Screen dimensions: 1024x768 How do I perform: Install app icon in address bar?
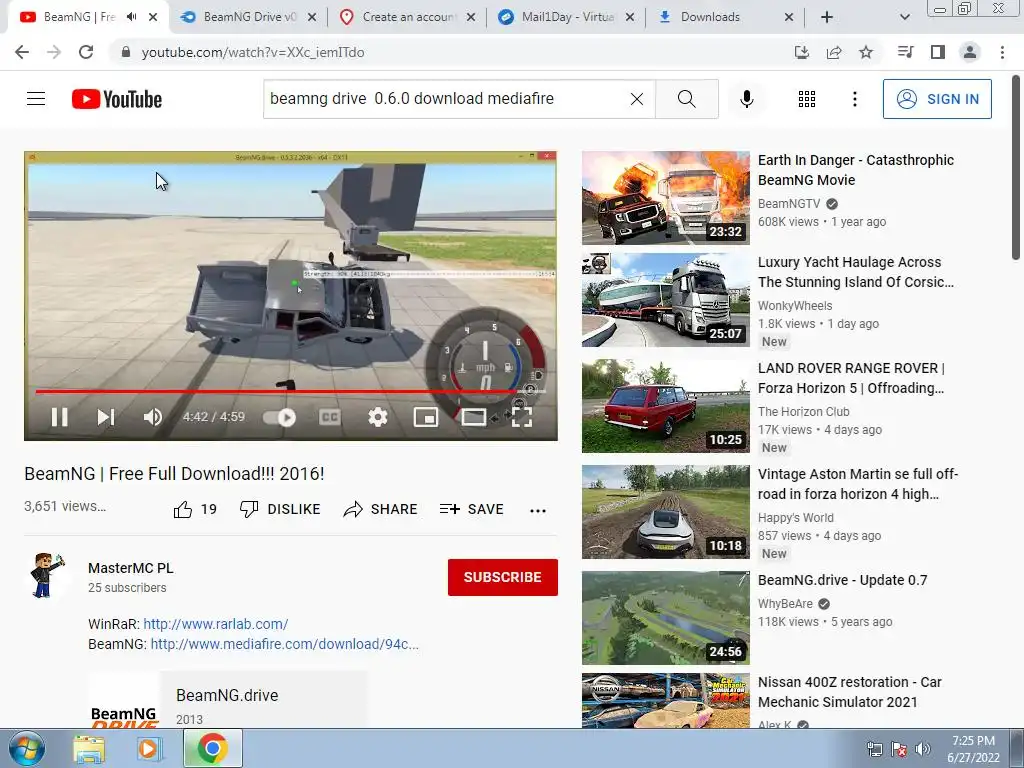[801, 52]
